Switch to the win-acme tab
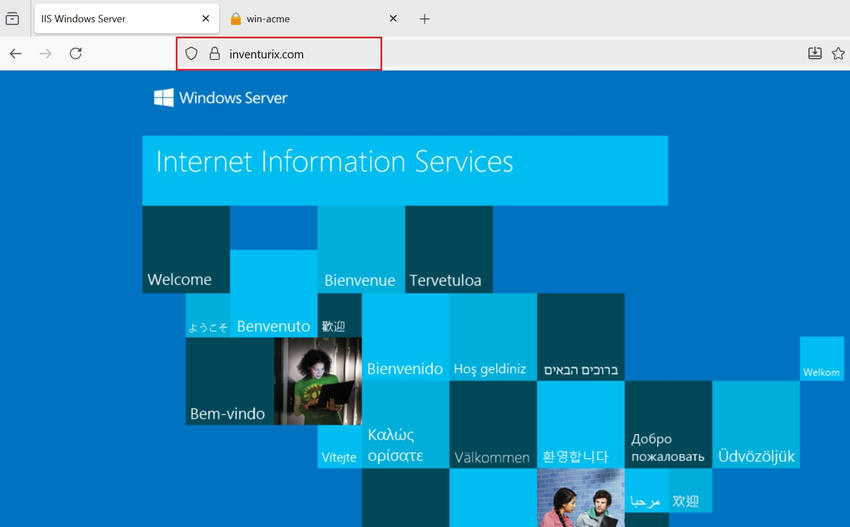 [314, 19]
